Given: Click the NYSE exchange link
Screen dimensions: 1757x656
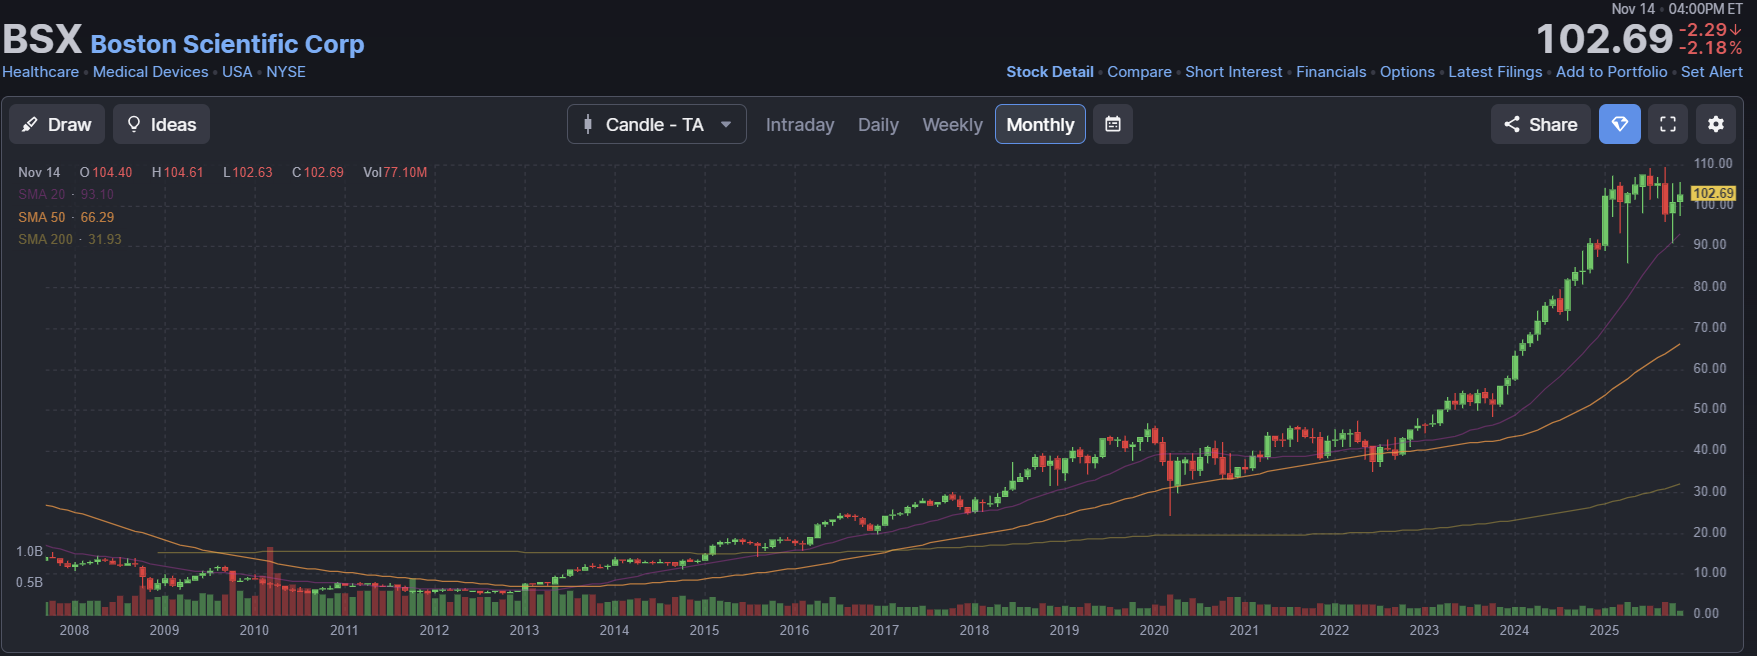Looking at the screenshot, I should pyautogui.click(x=286, y=72).
